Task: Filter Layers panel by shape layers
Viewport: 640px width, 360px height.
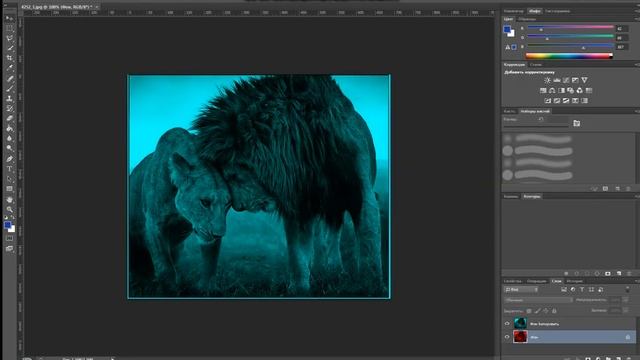Action: click(591, 290)
